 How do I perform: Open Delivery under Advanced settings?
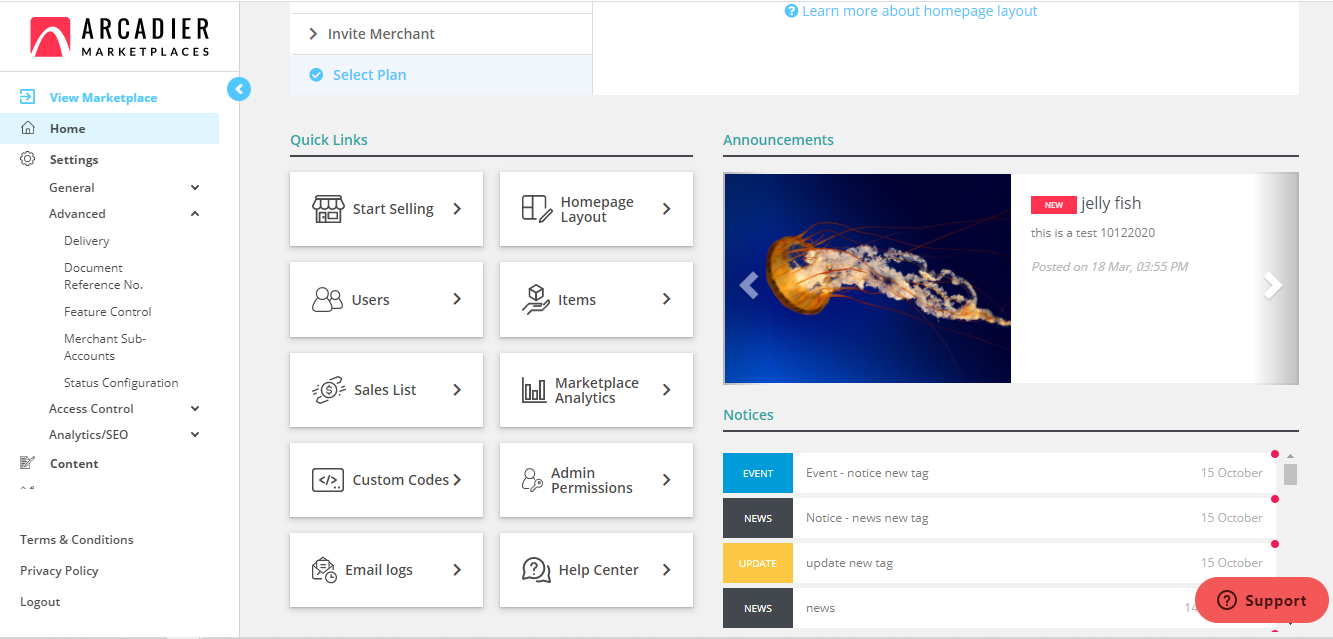(87, 240)
